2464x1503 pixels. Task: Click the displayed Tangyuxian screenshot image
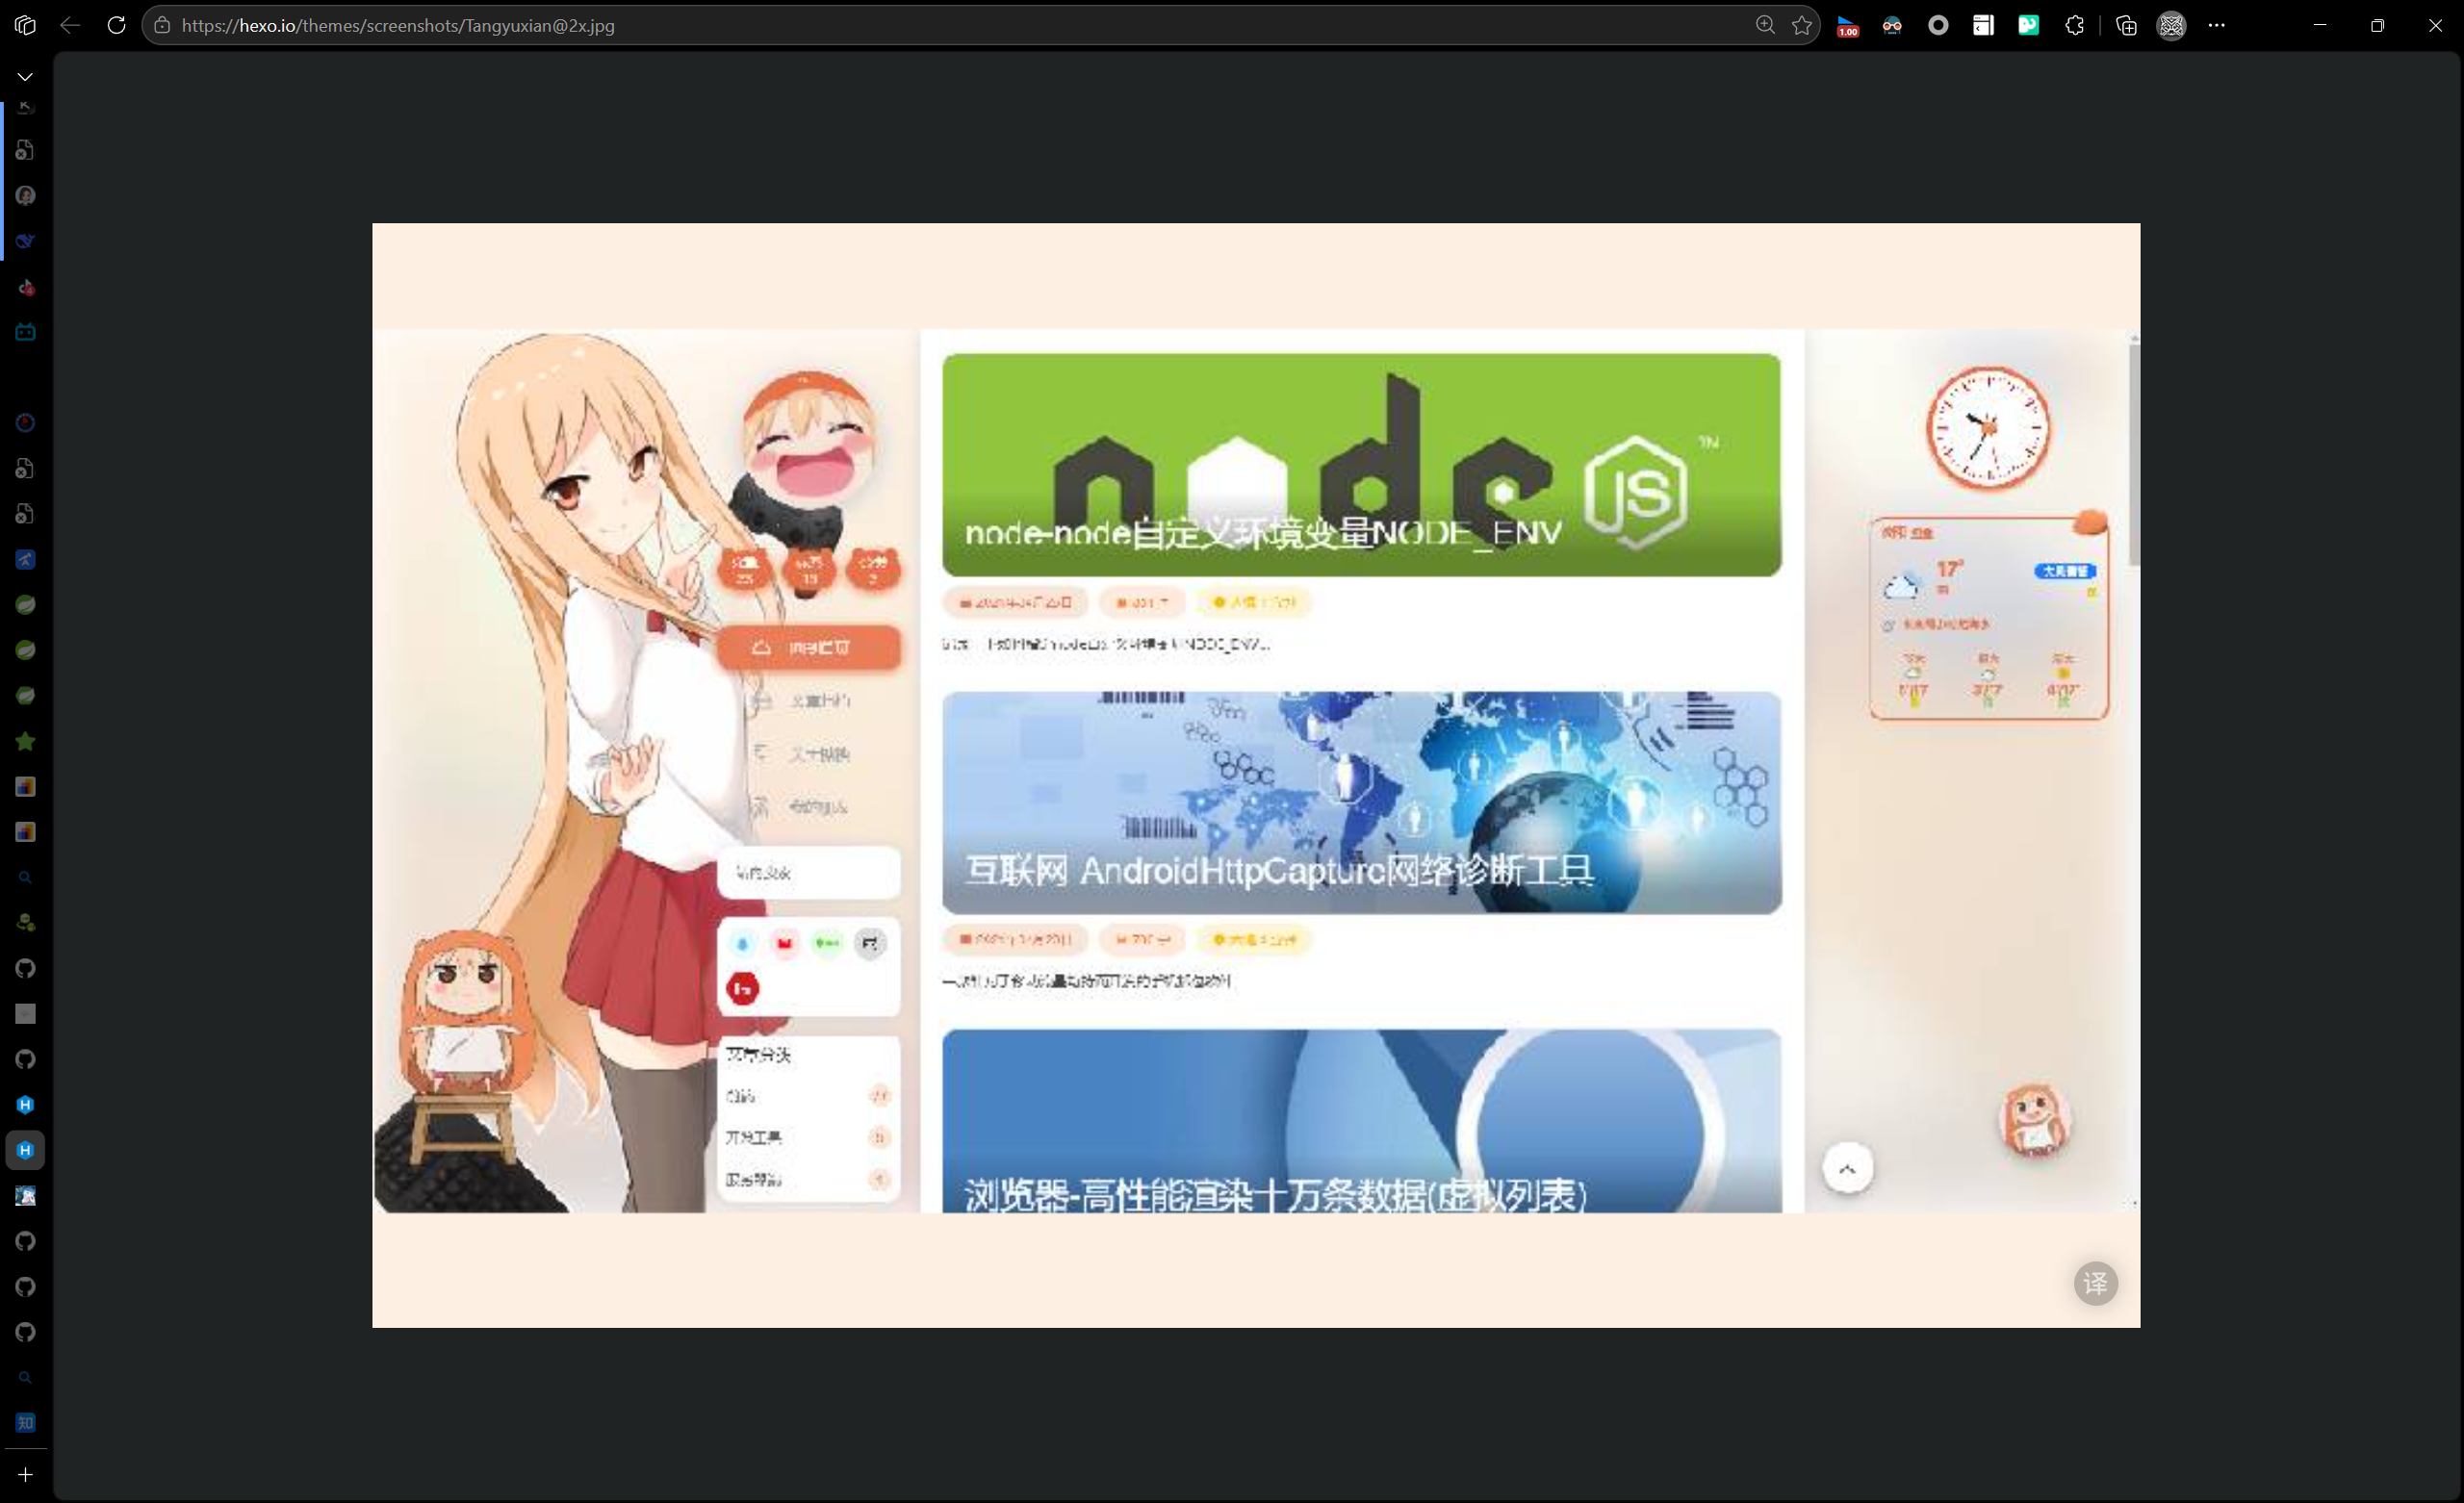[1256, 775]
